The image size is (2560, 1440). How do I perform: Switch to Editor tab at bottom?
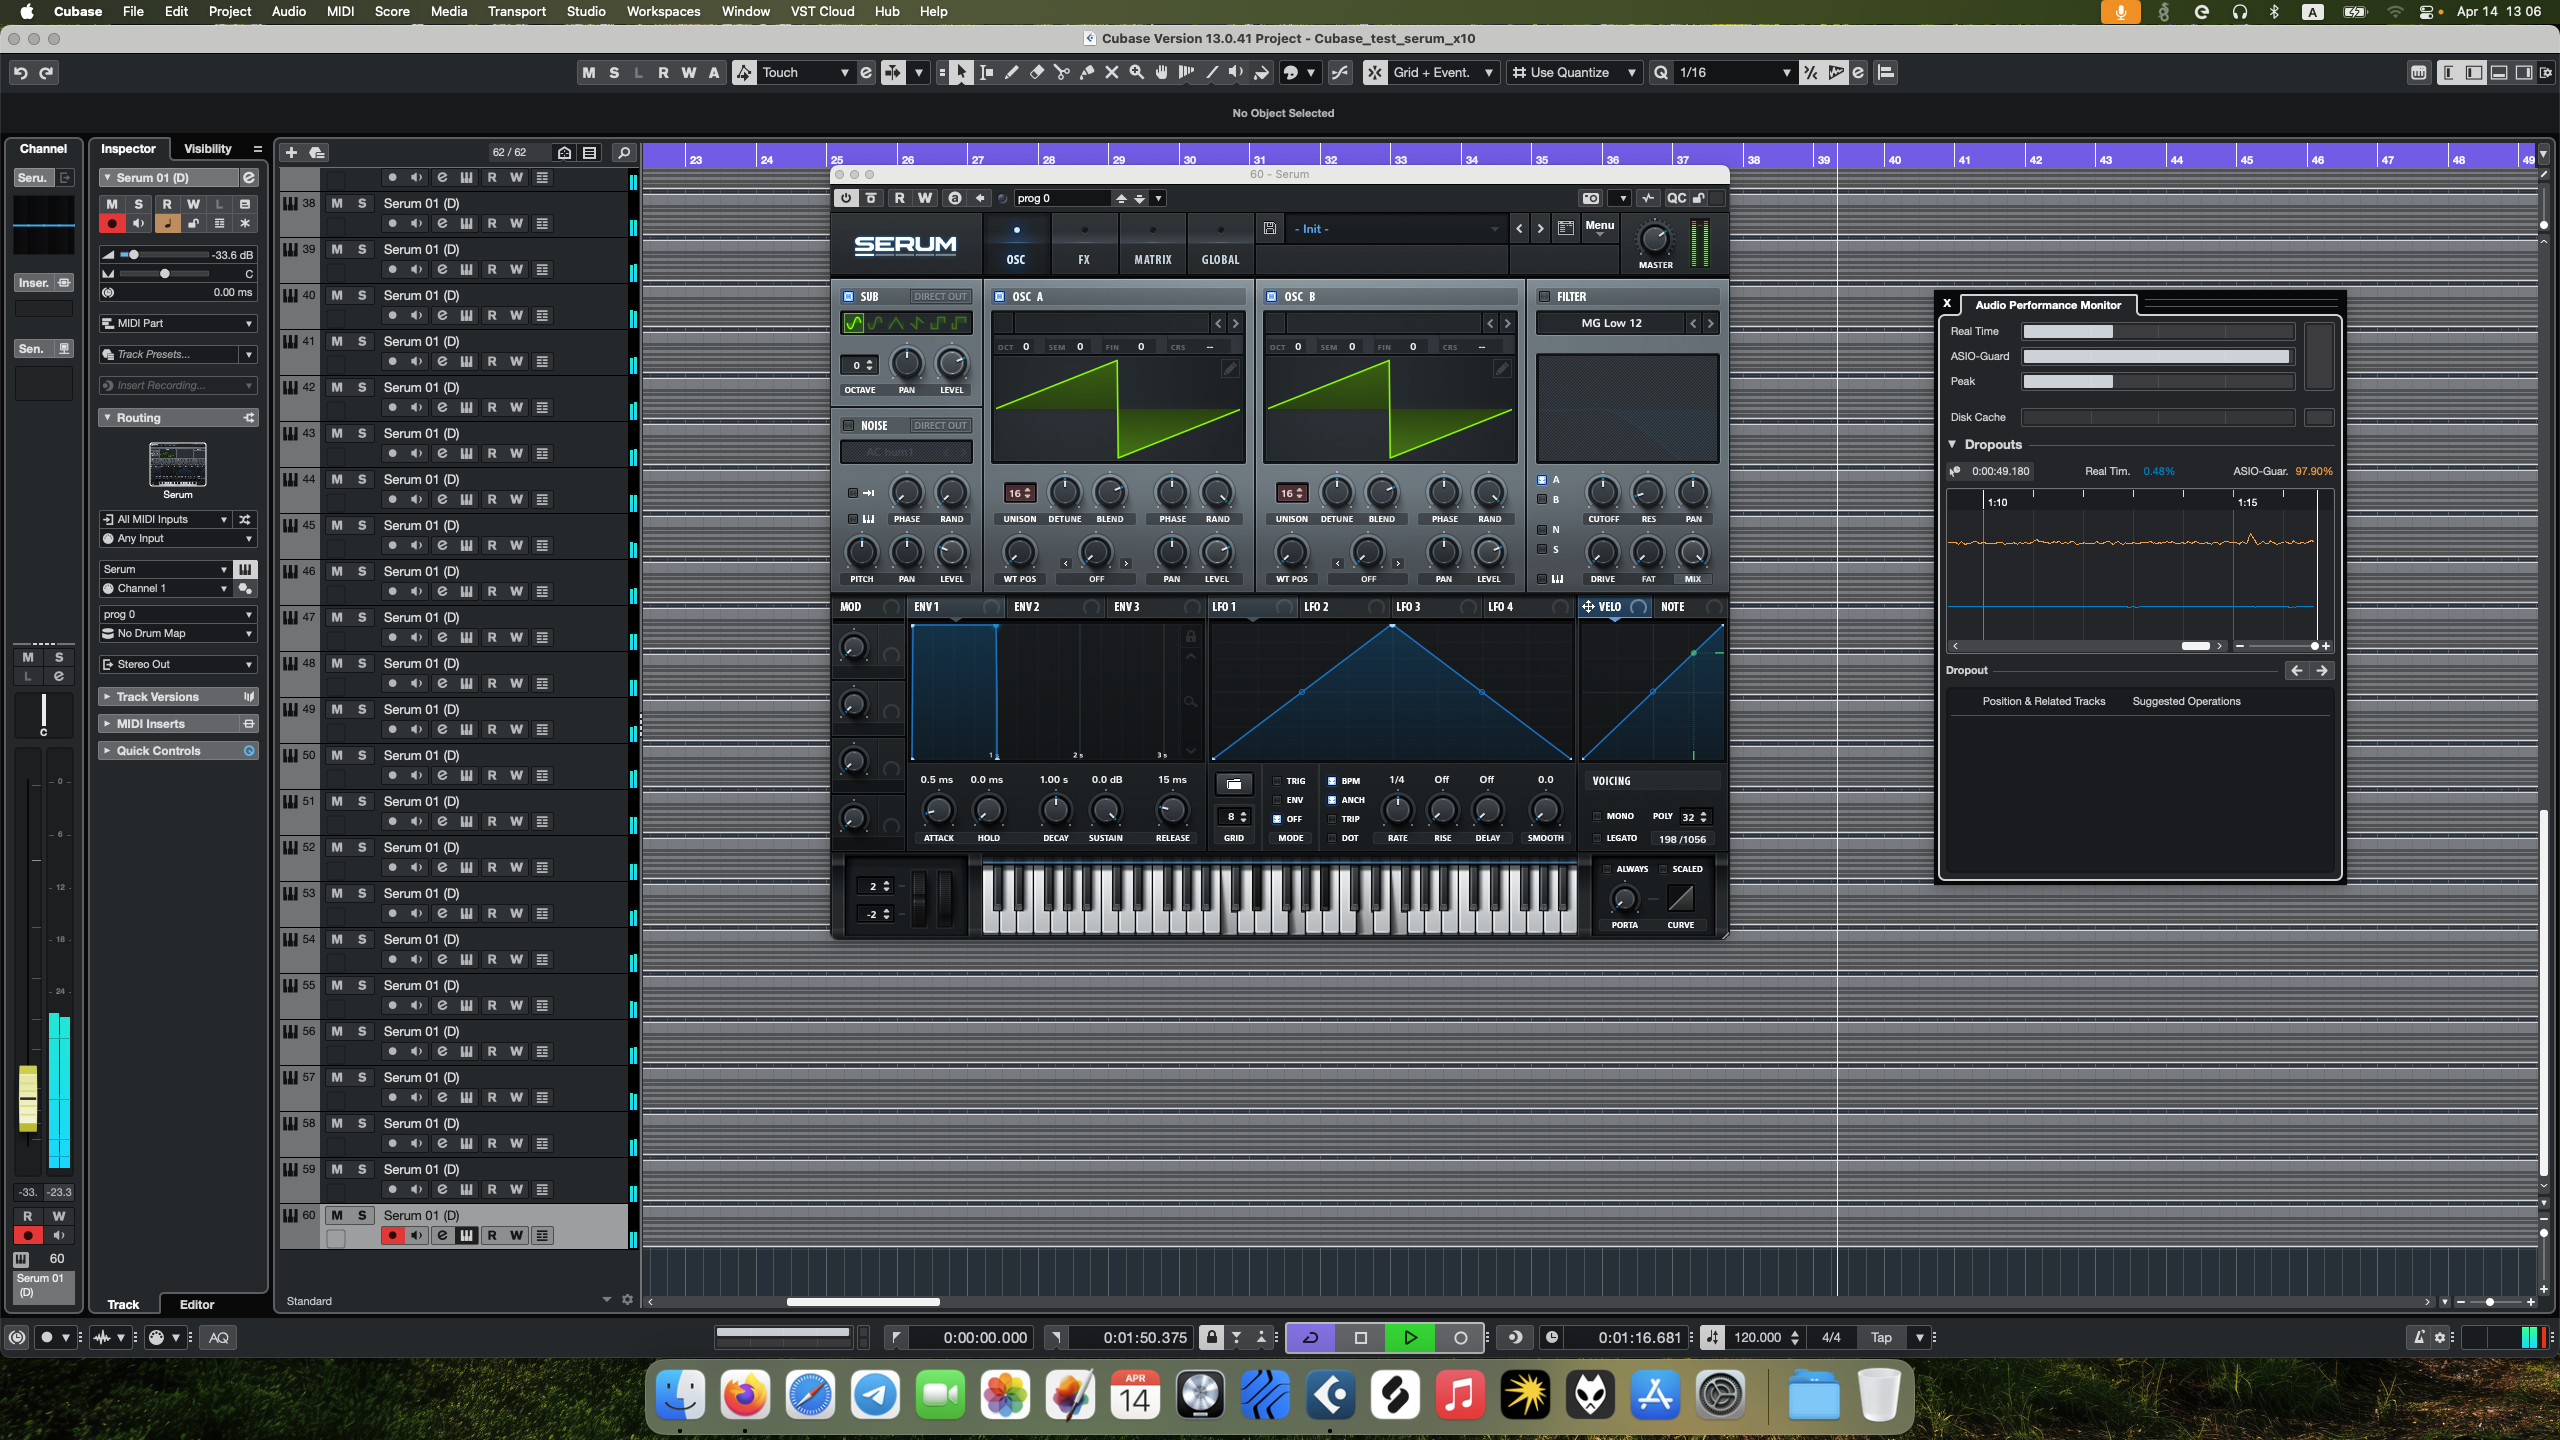point(197,1304)
